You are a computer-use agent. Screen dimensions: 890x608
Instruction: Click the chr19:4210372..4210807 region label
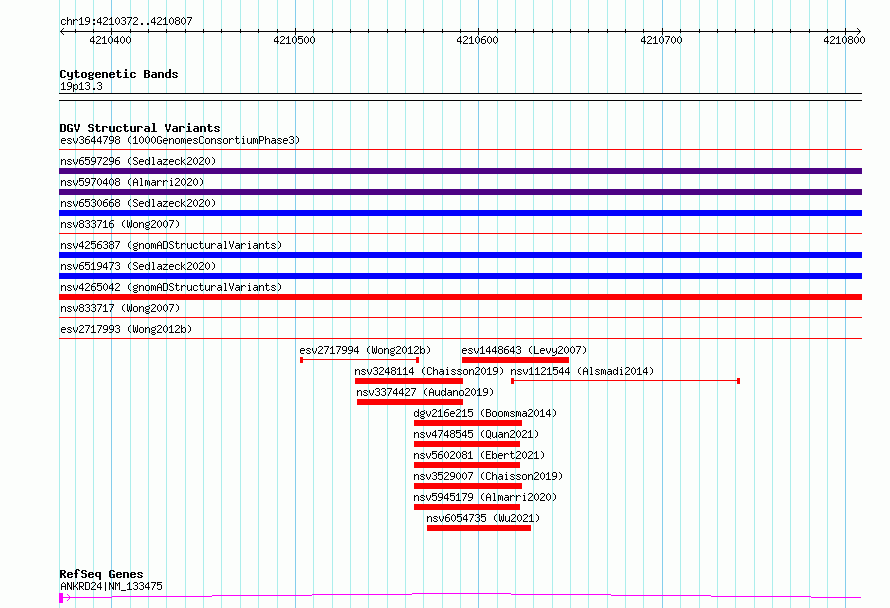click(x=126, y=21)
